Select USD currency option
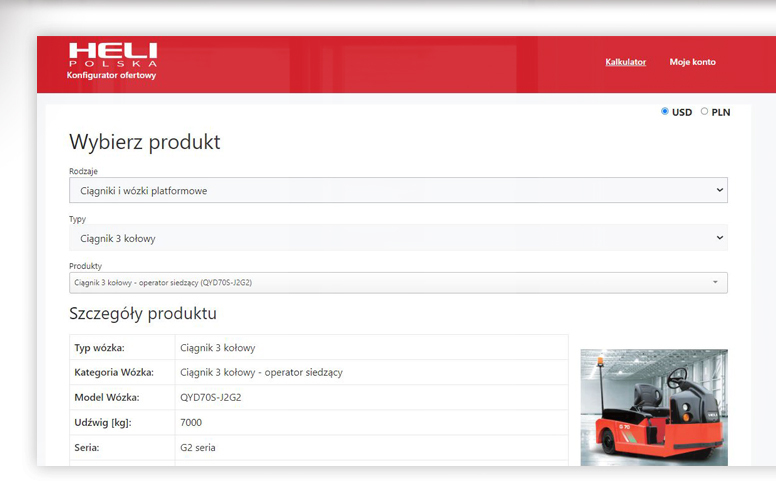 point(665,112)
